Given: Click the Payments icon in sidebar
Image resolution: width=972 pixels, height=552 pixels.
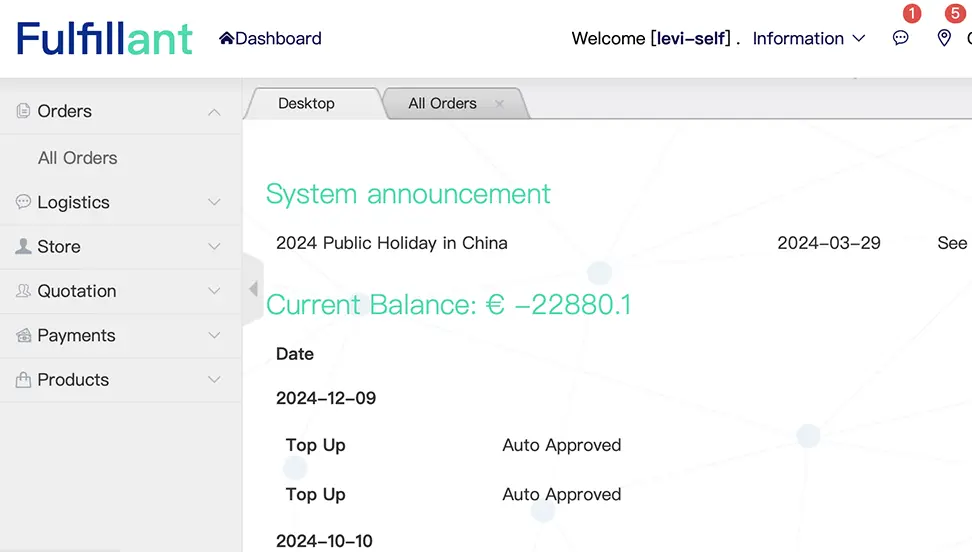Looking at the screenshot, I should point(23,336).
